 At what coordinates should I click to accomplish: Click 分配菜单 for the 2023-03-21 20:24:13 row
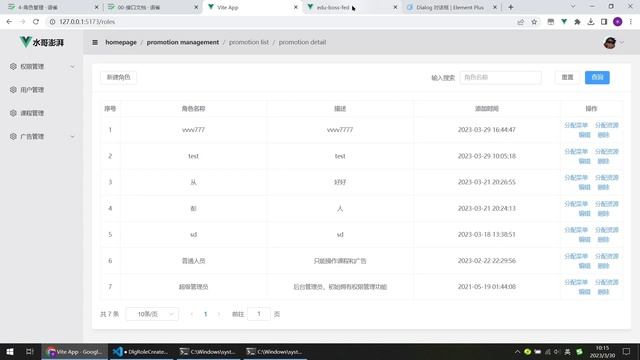[x=576, y=203]
